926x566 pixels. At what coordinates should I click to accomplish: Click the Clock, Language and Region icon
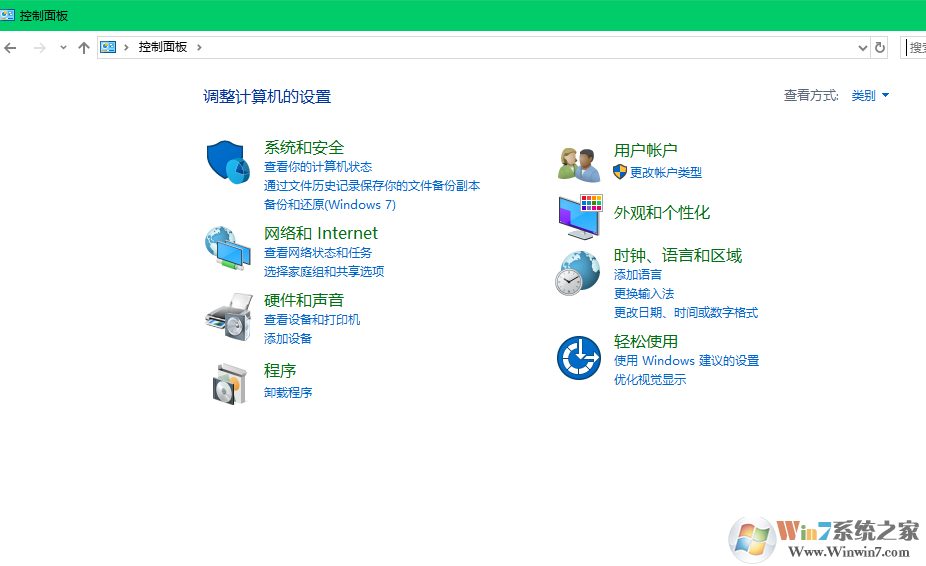pyautogui.click(x=578, y=273)
